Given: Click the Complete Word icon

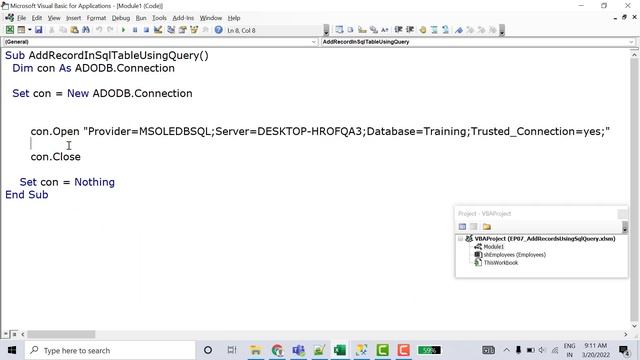Looking at the screenshot, I should click(384, 30).
